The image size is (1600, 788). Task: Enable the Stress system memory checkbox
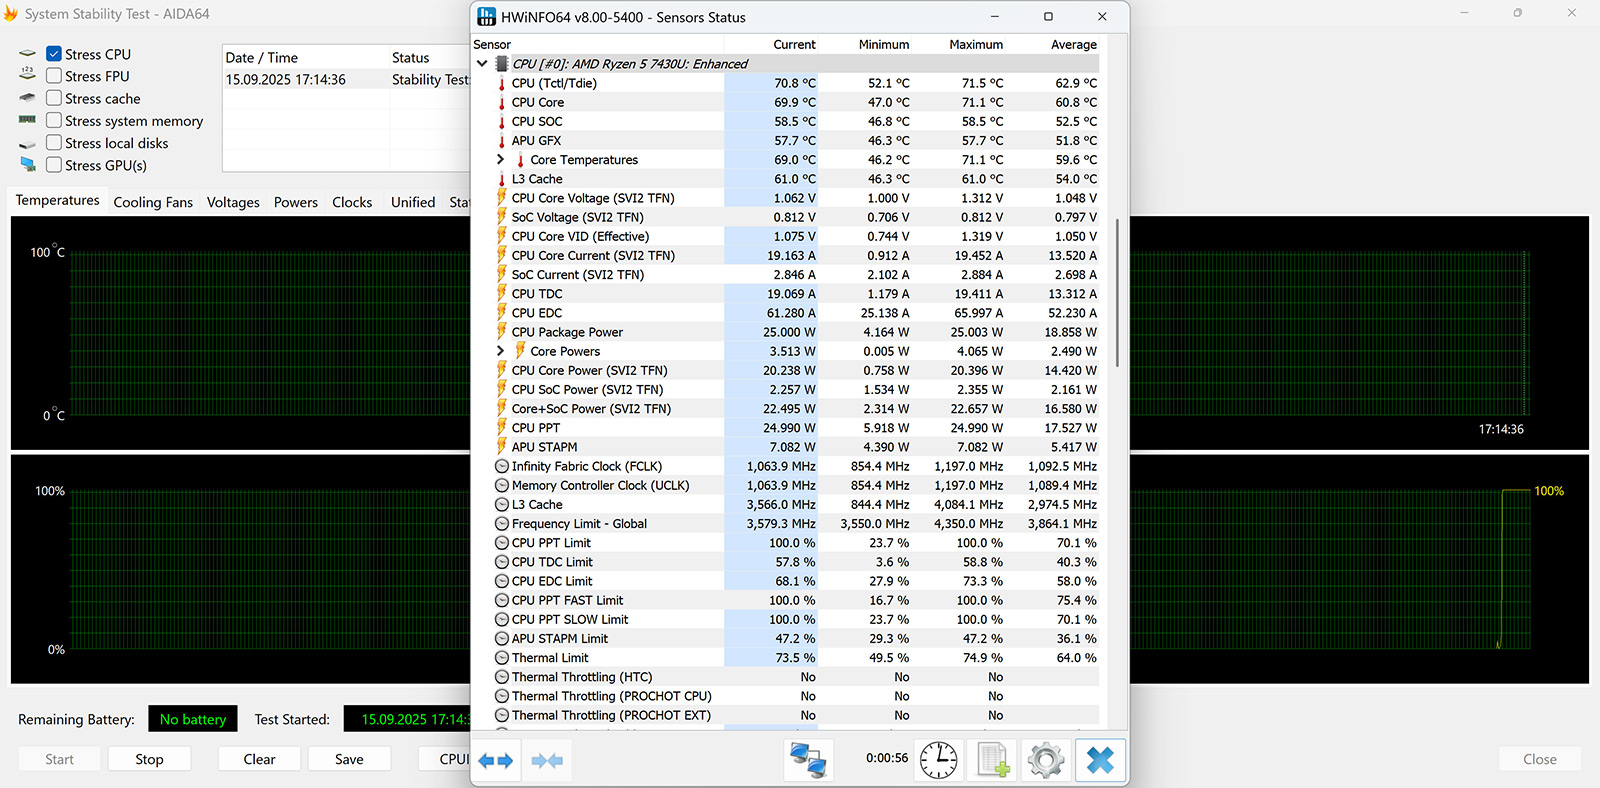(54, 120)
